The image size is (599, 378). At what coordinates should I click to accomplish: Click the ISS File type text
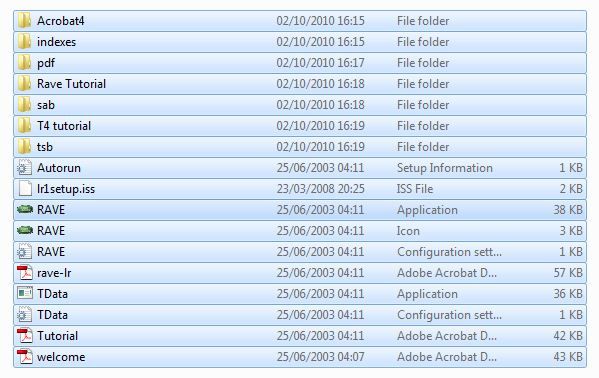pos(415,189)
